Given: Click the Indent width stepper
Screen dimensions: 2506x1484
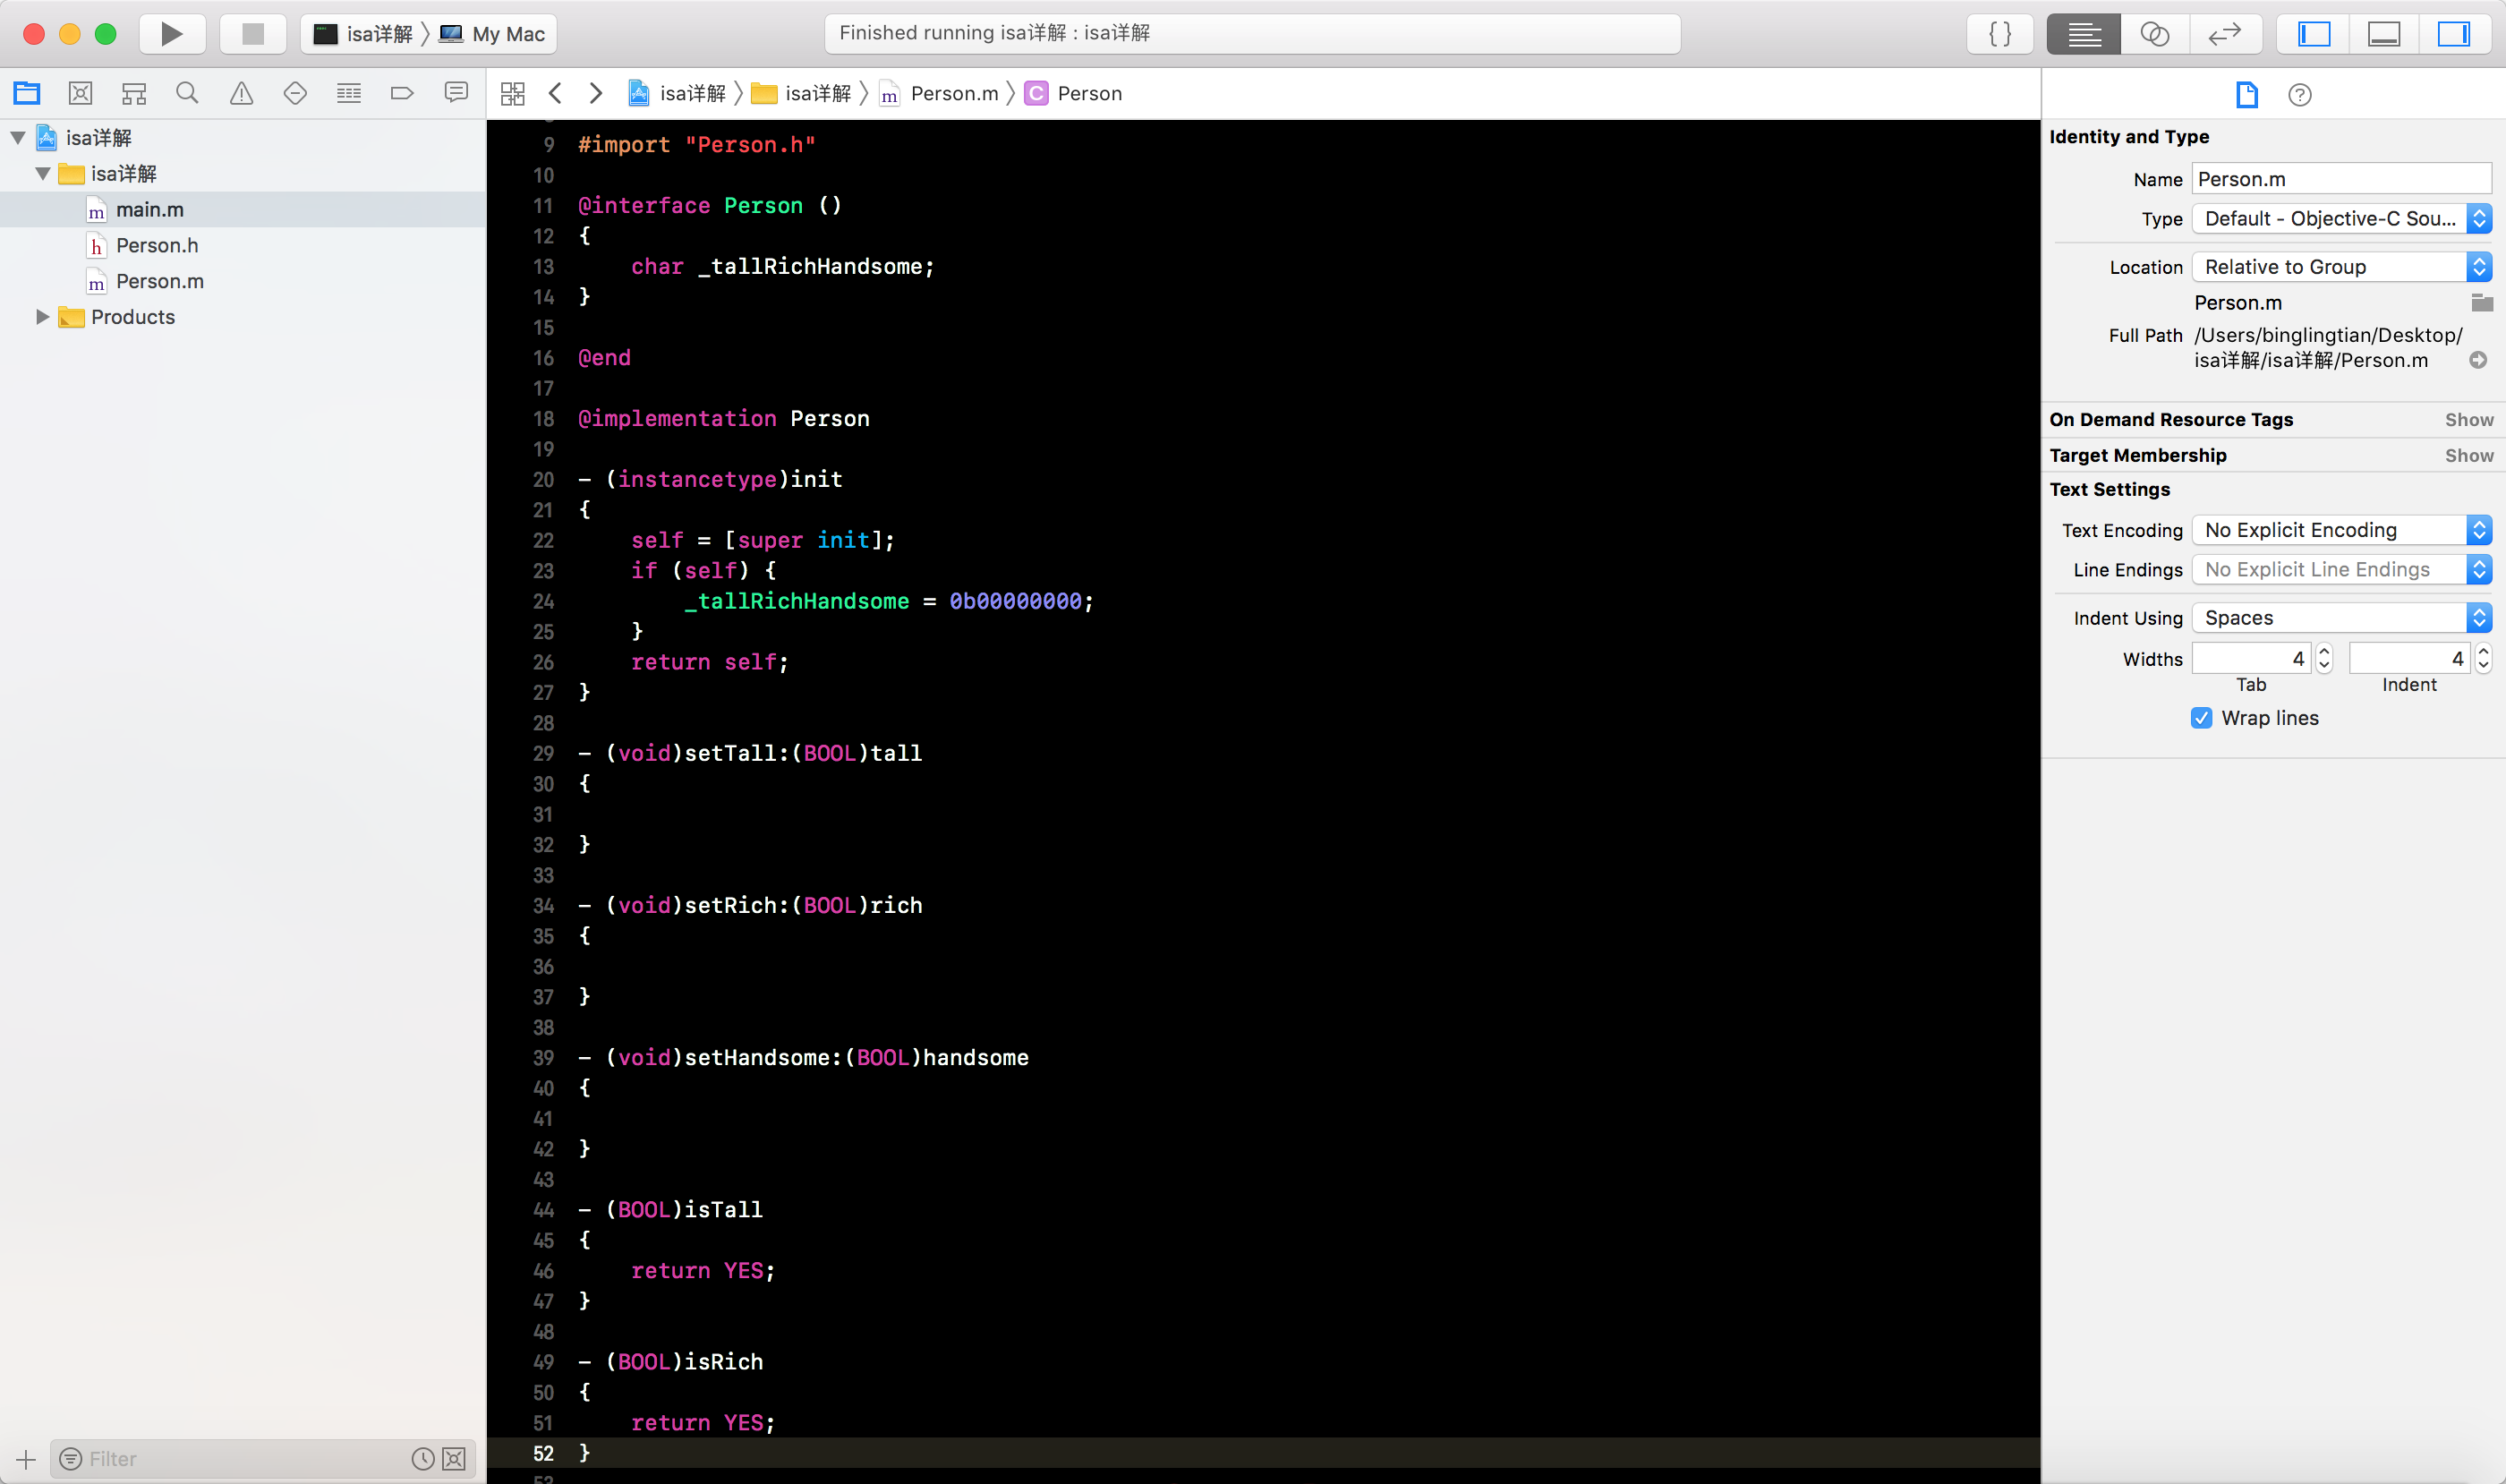Looking at the screenshot, I should coord(2483,659).
